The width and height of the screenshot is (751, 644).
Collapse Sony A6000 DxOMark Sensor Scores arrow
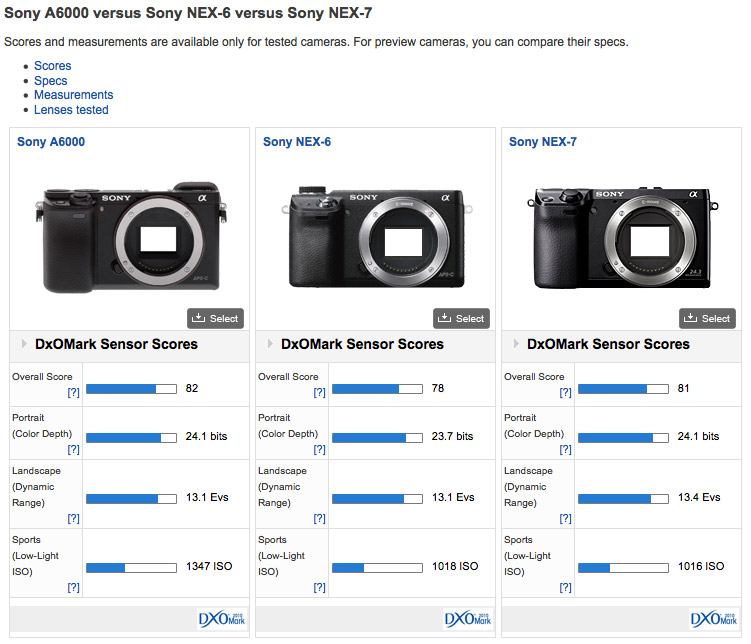[x=24, y=343]
